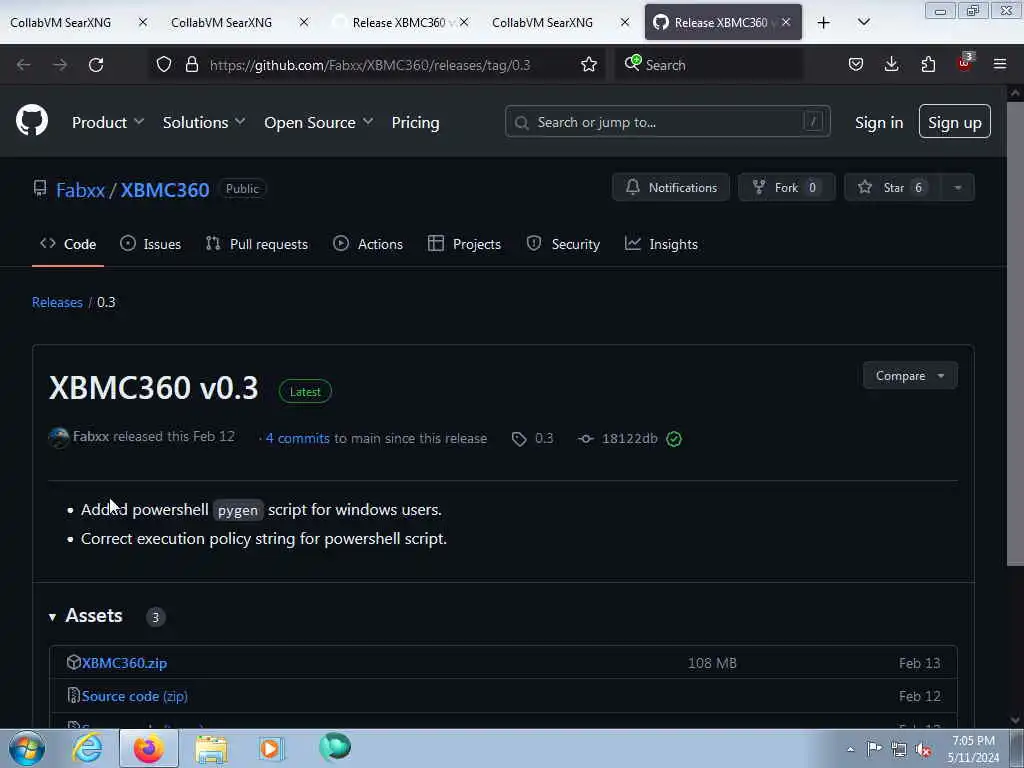Image resolution: width=1024 pixels, height=768 pixels.
Task: Click the red uBlock extension icon
Action: [965, 63]
